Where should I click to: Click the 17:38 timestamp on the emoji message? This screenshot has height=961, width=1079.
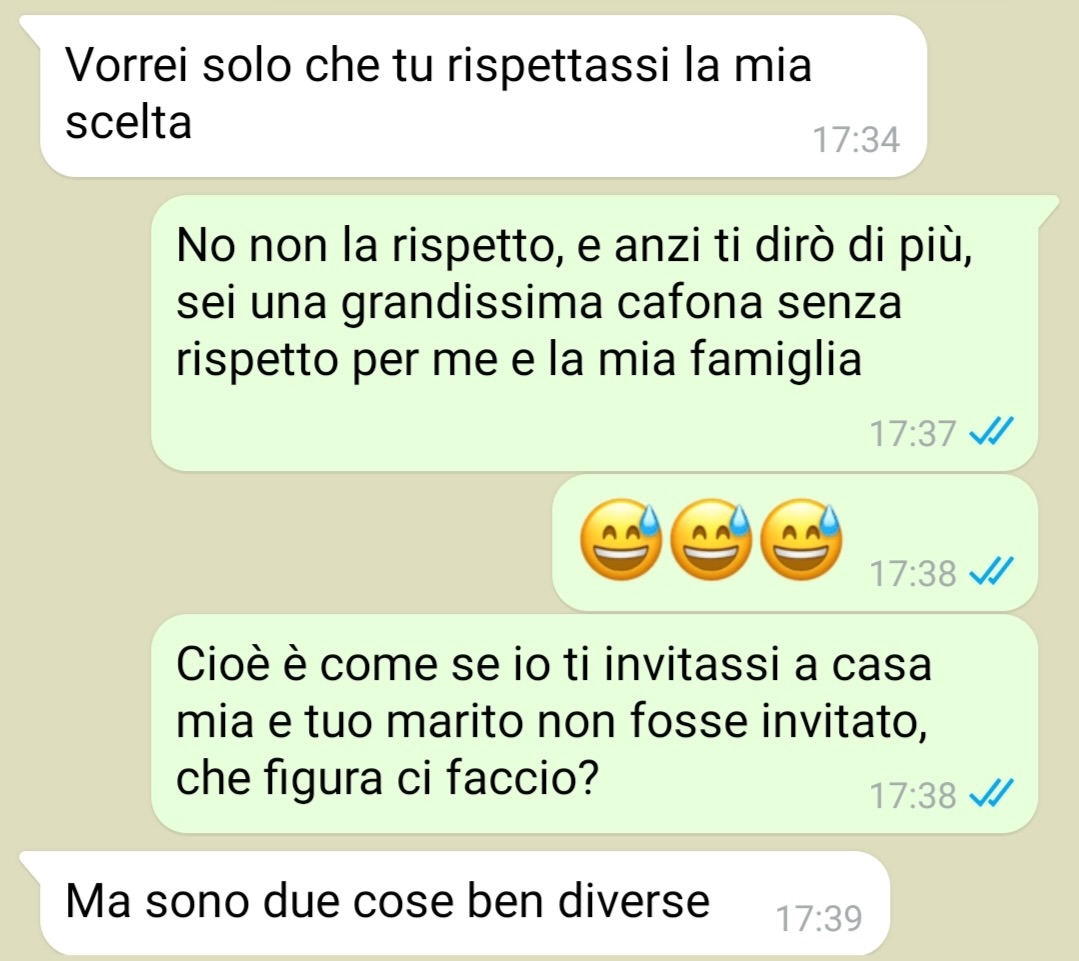(912, 573)
